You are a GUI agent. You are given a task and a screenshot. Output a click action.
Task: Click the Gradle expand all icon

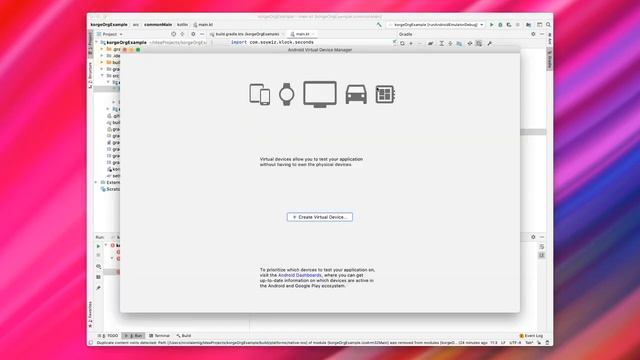coord(441,43)
